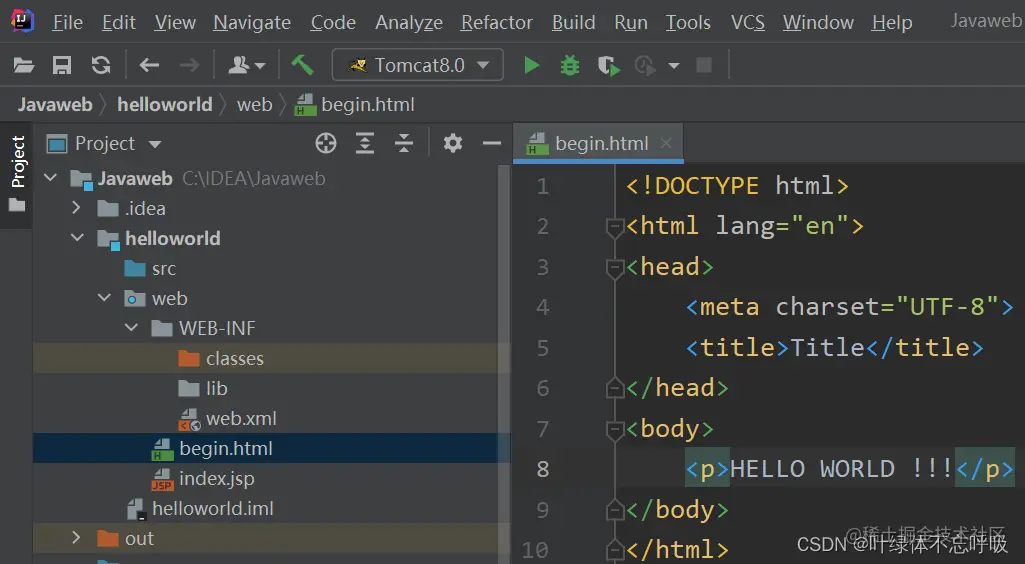Run Tomcat8.0 with the green play icon

[531, 65]
